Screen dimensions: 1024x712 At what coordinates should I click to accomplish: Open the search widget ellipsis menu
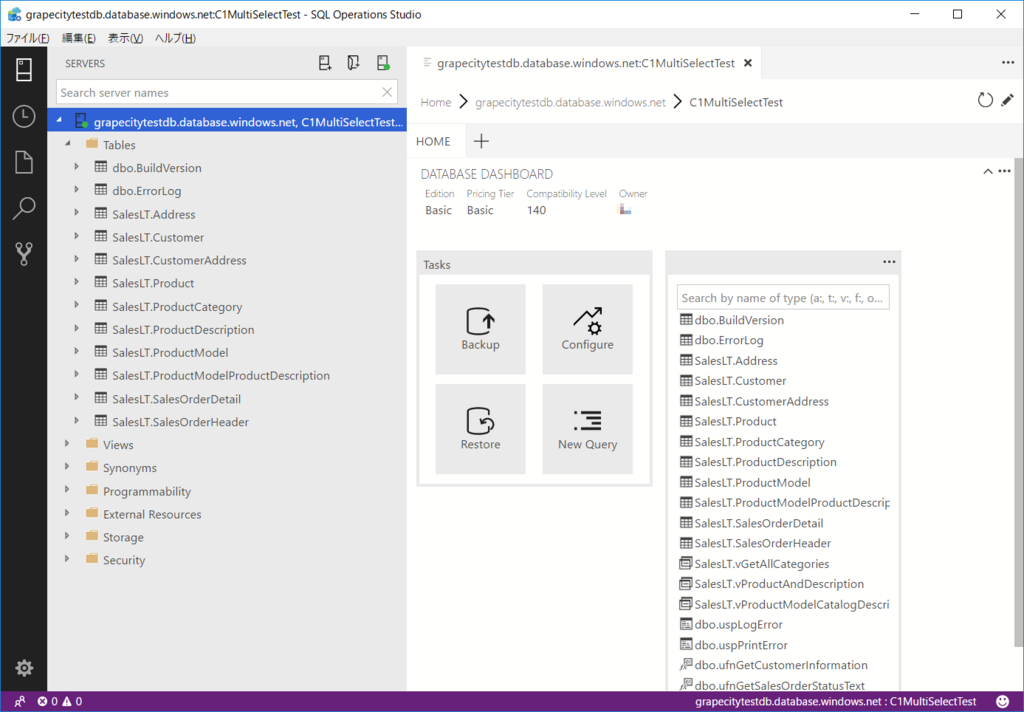(889, 262)
